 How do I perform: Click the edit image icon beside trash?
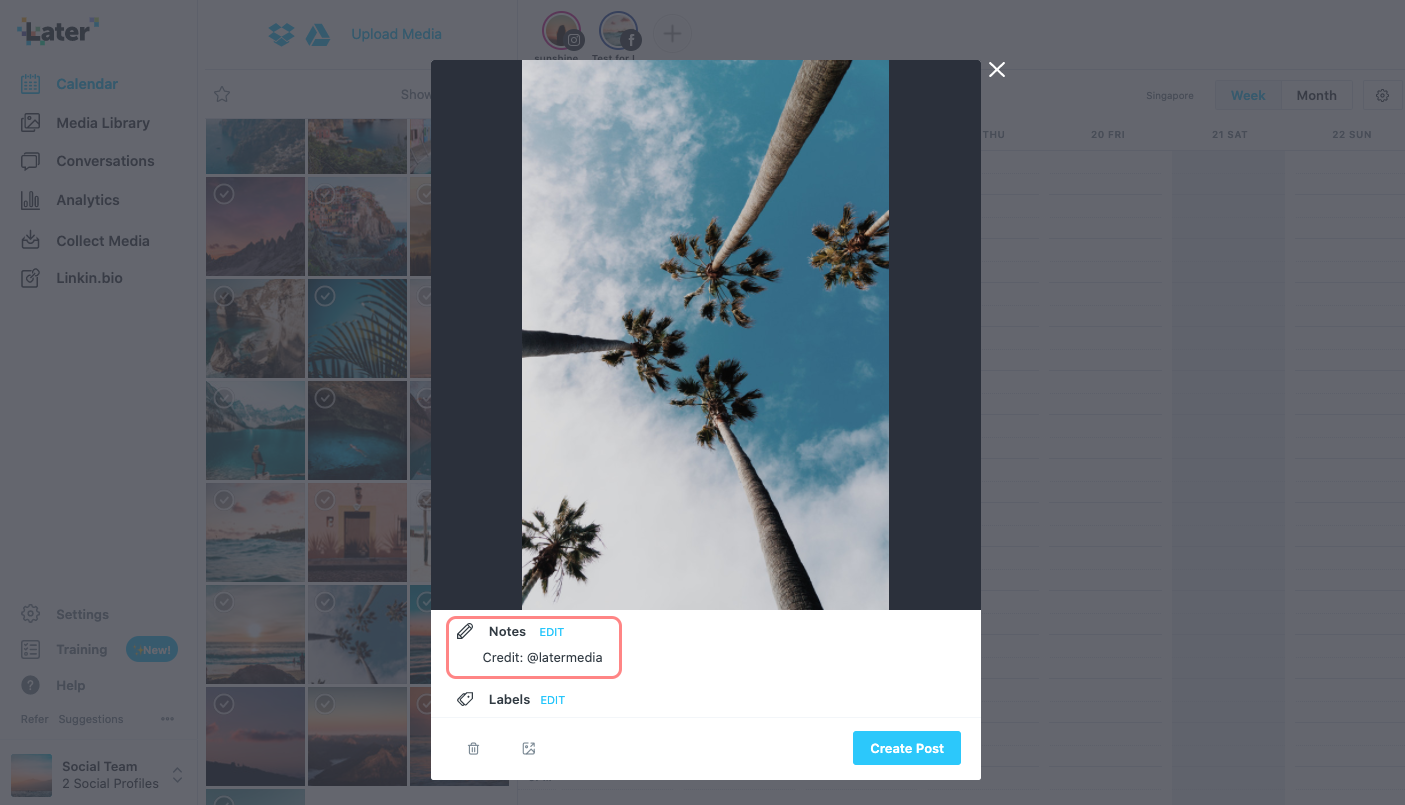pos(529,748)
